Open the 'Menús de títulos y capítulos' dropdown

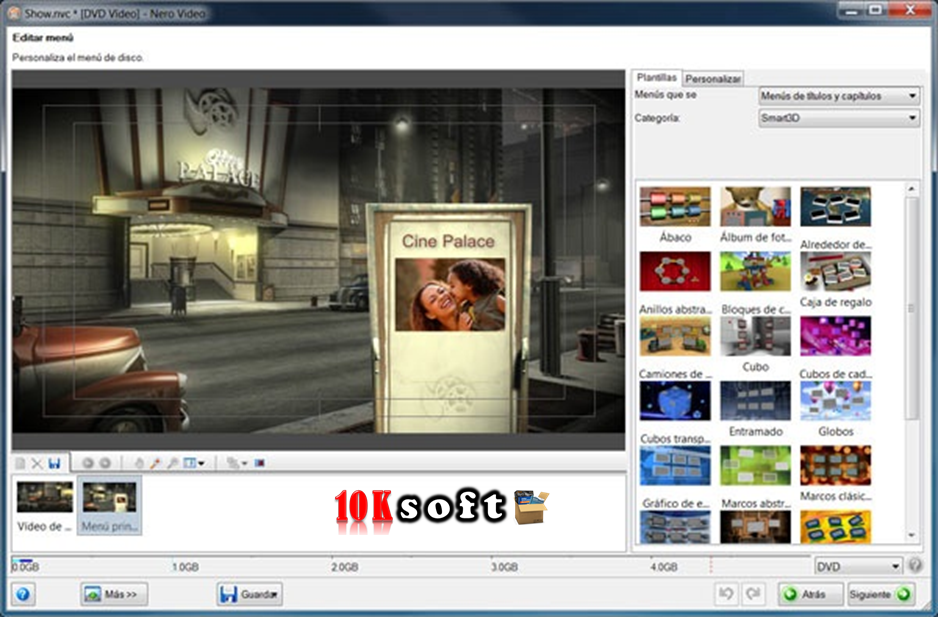click(x=839, y=96)
